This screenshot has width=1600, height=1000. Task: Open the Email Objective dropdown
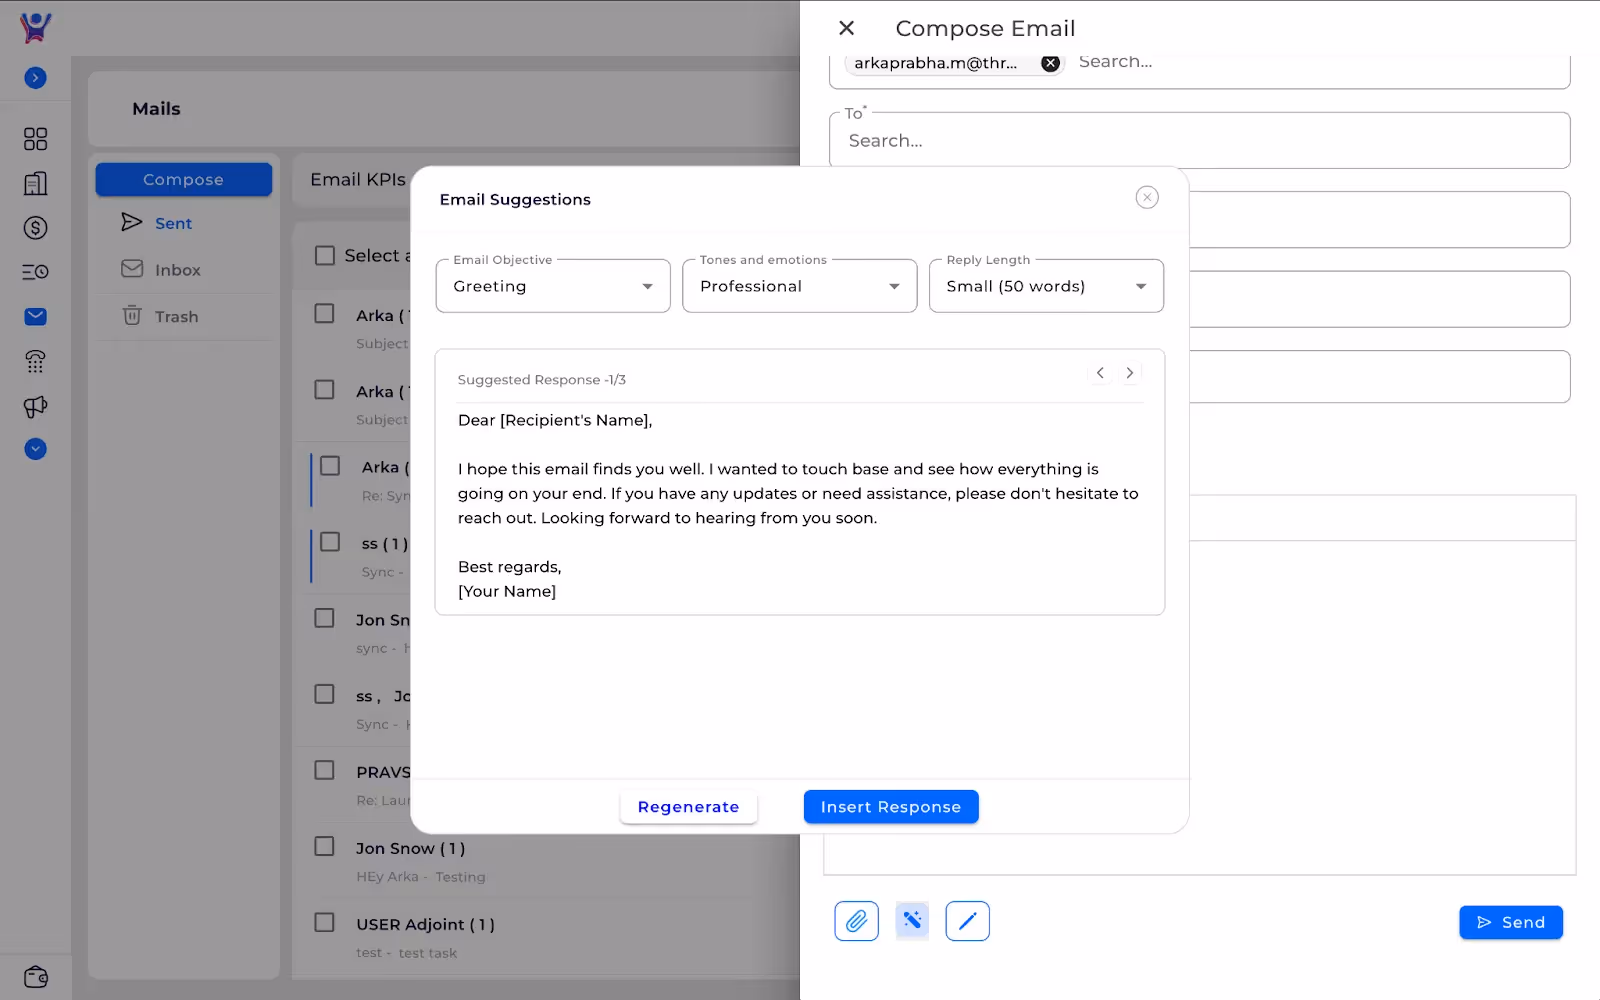(553, 287)
